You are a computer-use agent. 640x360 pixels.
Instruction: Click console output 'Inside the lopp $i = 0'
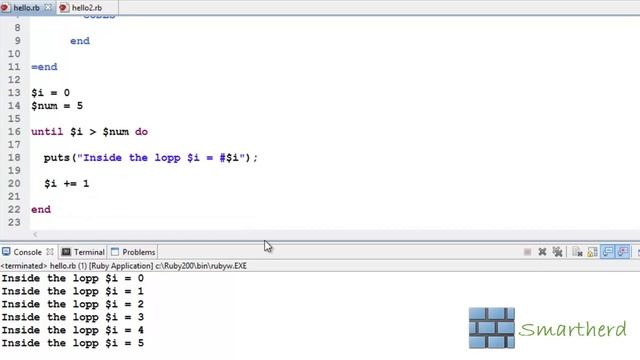tap(73, 278)
